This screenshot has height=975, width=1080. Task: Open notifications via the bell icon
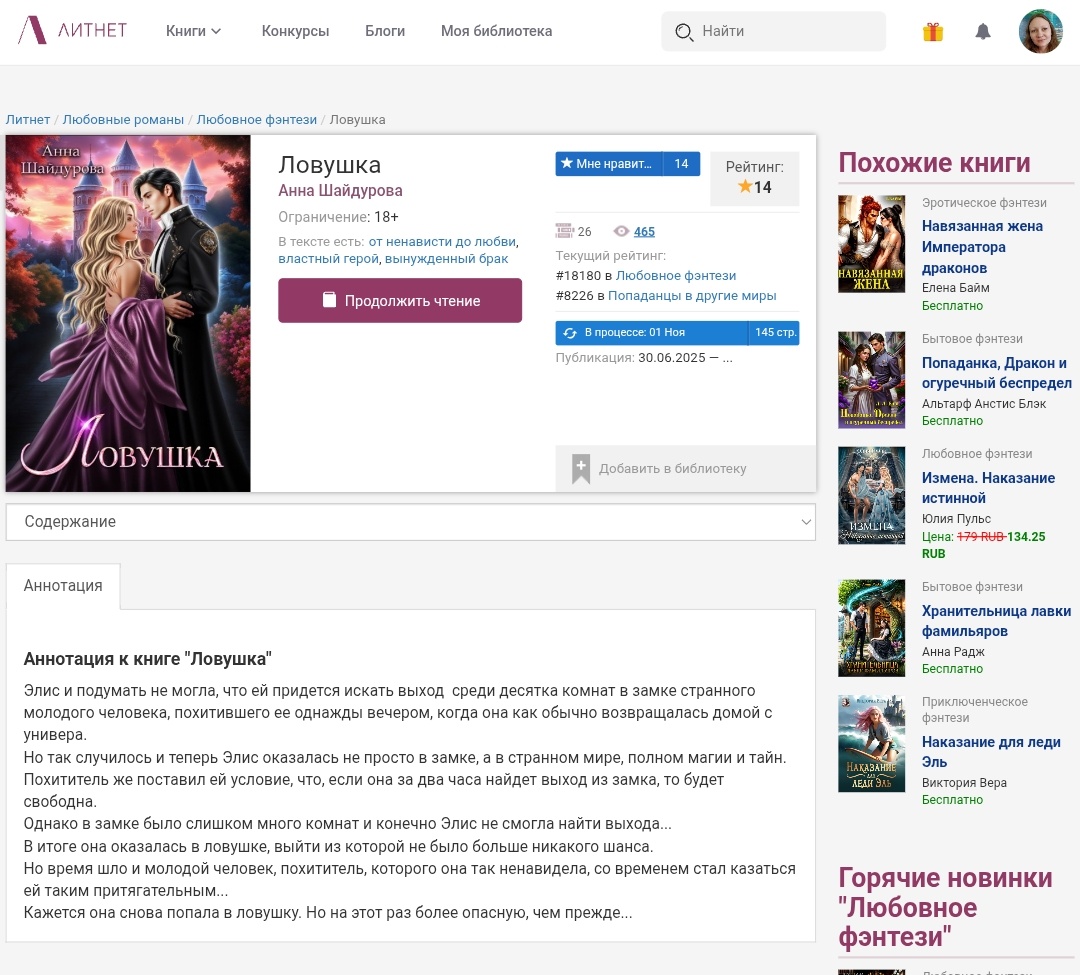[983, 32]
